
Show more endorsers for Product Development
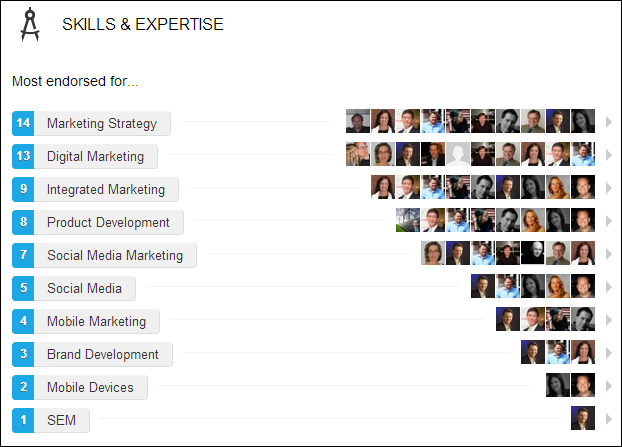click(607, 222)
